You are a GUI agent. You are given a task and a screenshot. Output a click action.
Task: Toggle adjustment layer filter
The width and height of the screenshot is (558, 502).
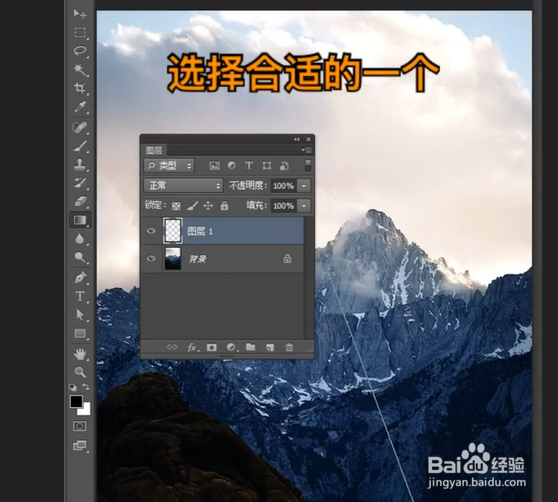click(231, 165)
